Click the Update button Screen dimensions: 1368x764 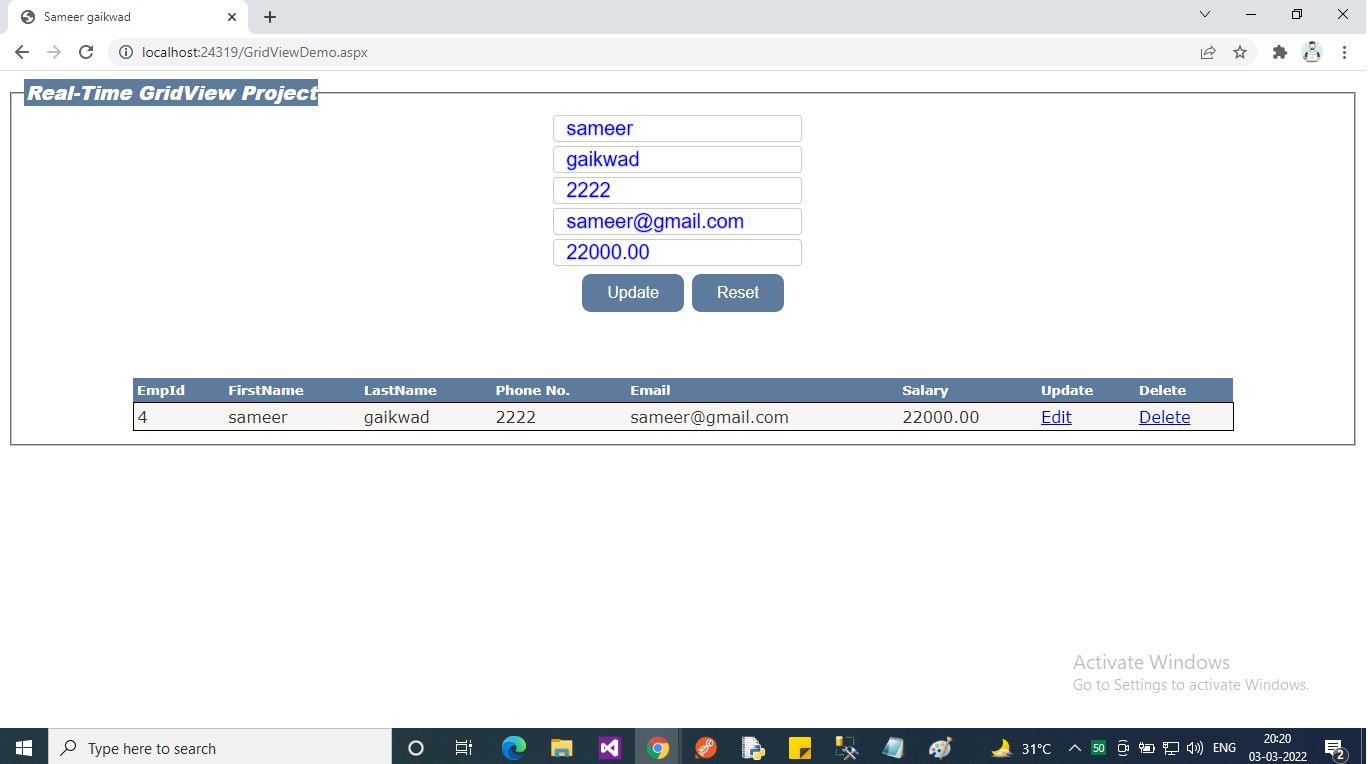(633, 293)
